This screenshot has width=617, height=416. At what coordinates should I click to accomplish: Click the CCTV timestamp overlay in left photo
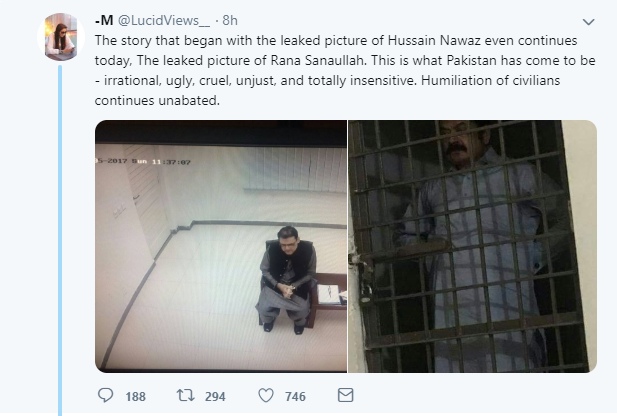(x=143, y=162)
